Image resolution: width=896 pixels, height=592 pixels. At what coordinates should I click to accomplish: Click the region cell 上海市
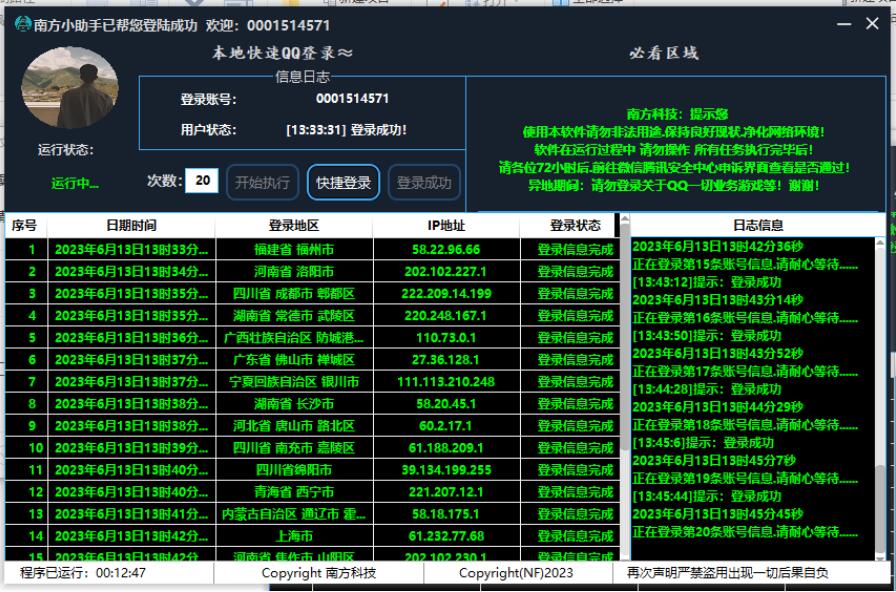294,536
